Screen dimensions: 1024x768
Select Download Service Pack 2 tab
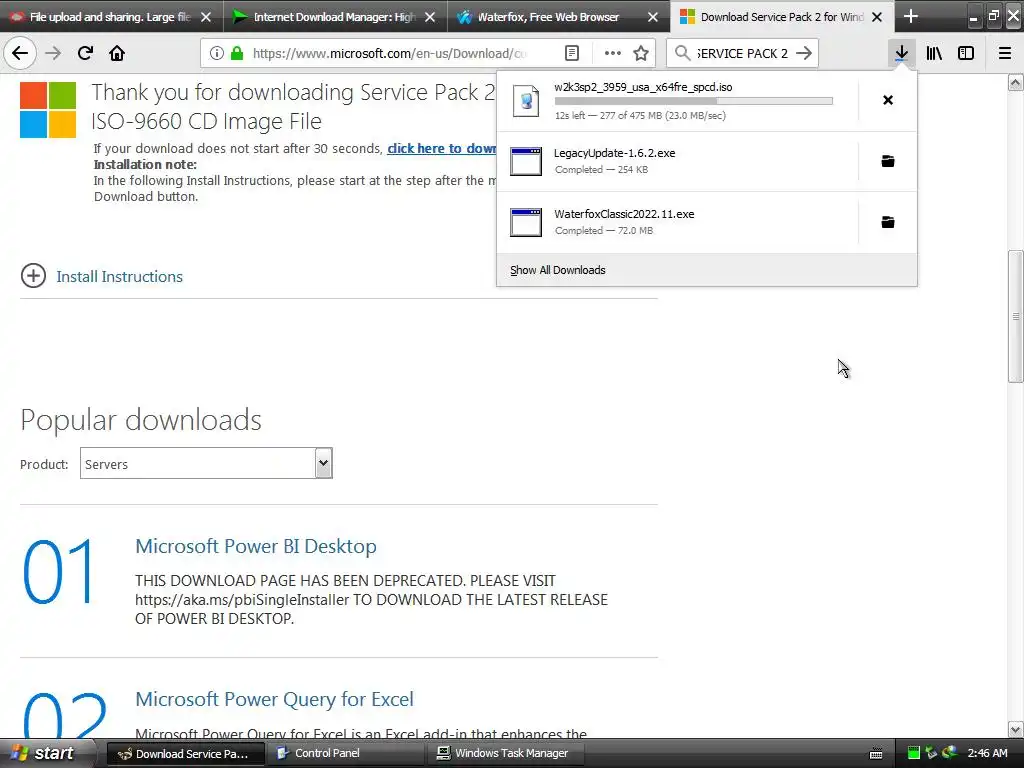click(x=782, y=17)
